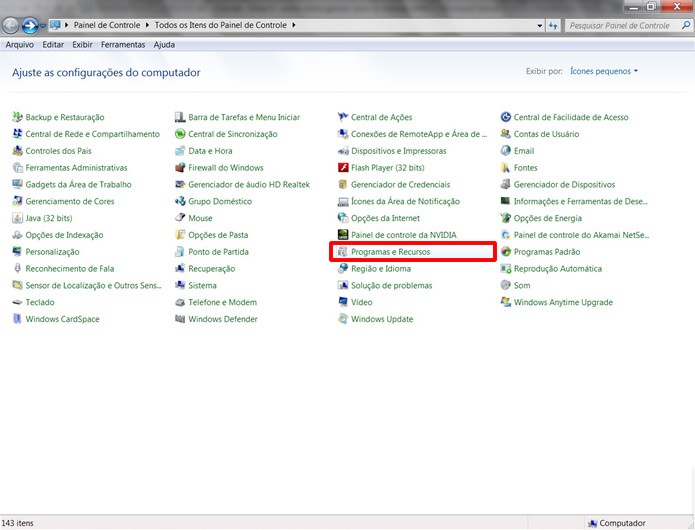Click the Solução de problemas link
695x530 pixels.
coord(391,286)
